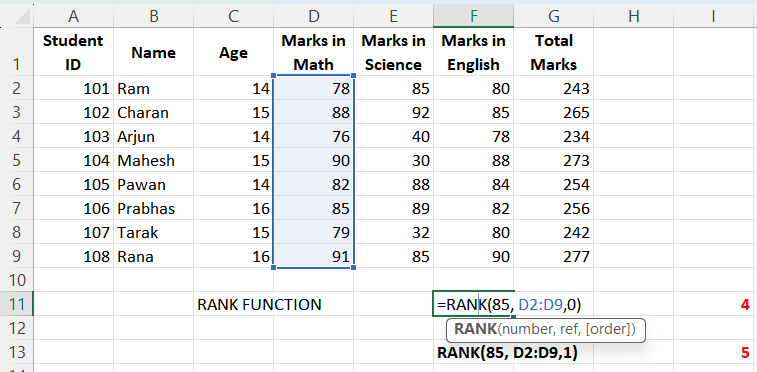757x372 pixels.
Task: Click Math marks cell with 76
Action: [314, 137]
